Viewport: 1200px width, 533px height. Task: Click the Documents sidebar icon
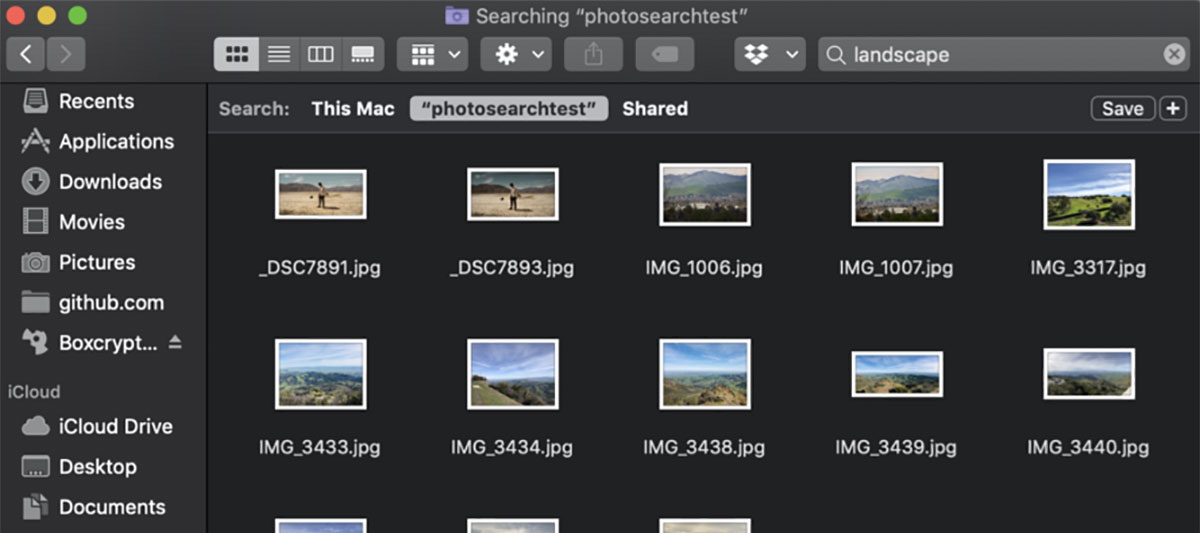point(35,507)
